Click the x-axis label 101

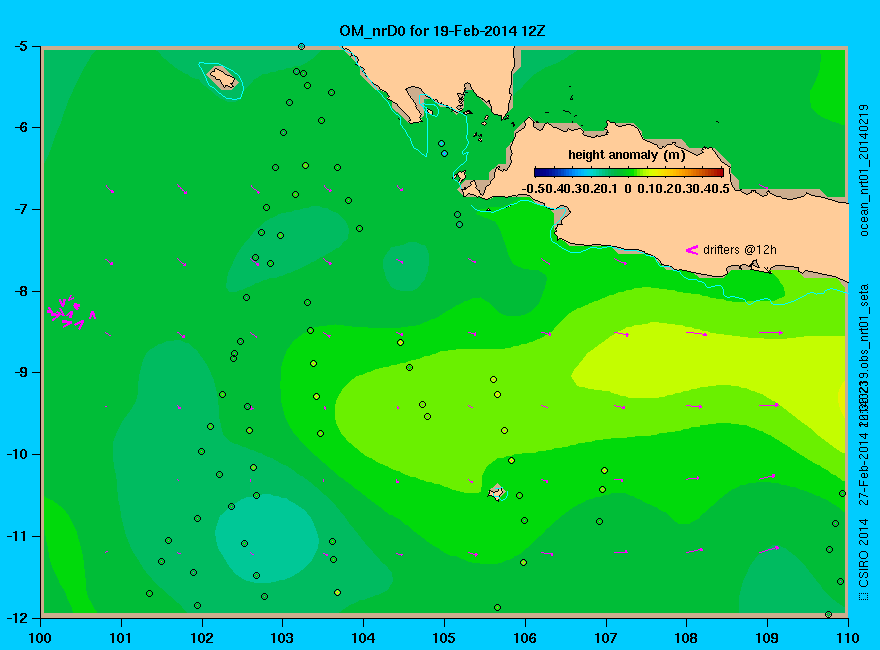click(121, 638)
